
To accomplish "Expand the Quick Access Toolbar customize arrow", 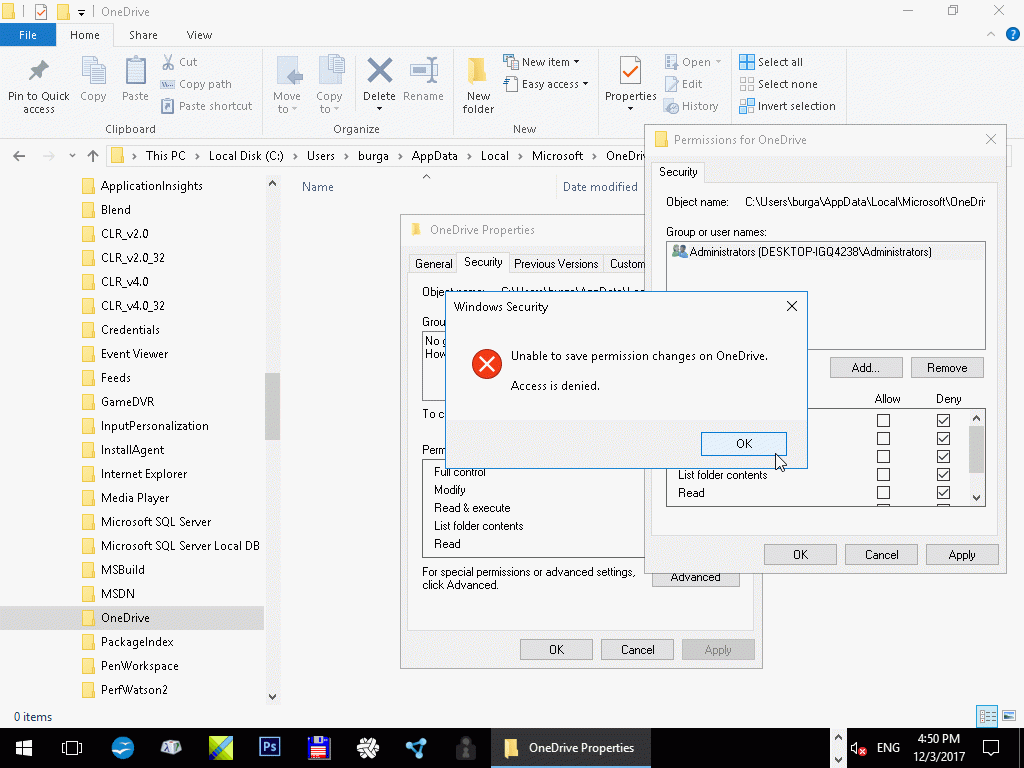I will coord(81,12).
